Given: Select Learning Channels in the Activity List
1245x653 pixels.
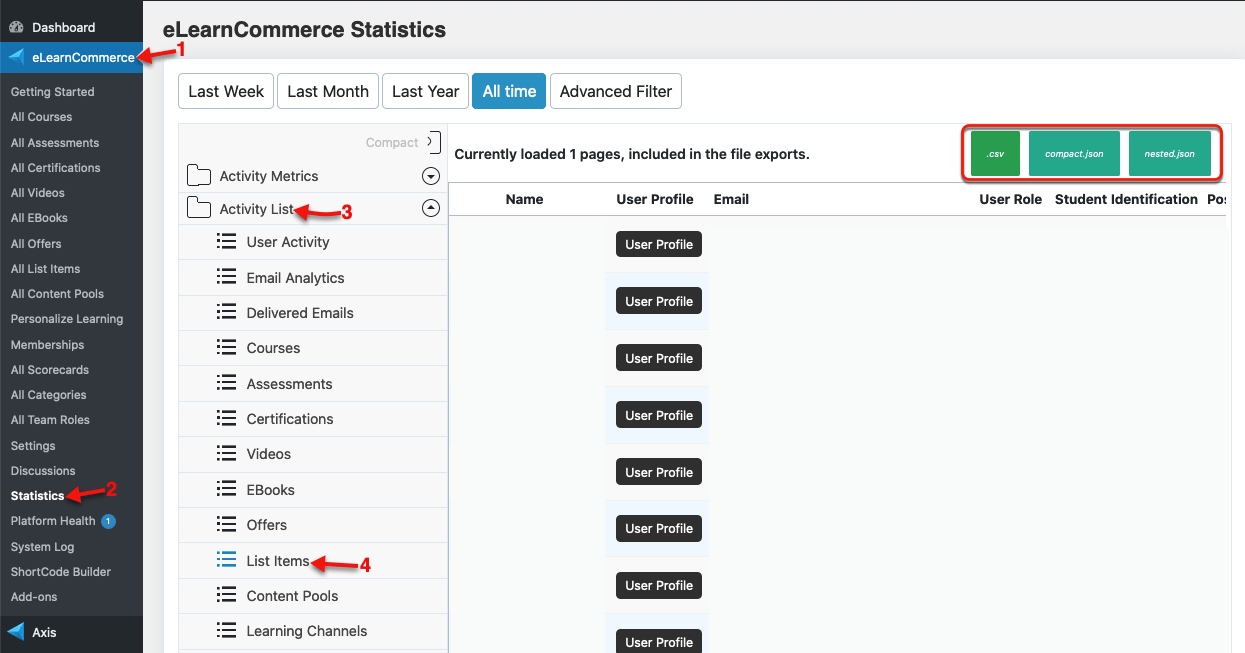Looking at the screenshot, I should (313, 631).
